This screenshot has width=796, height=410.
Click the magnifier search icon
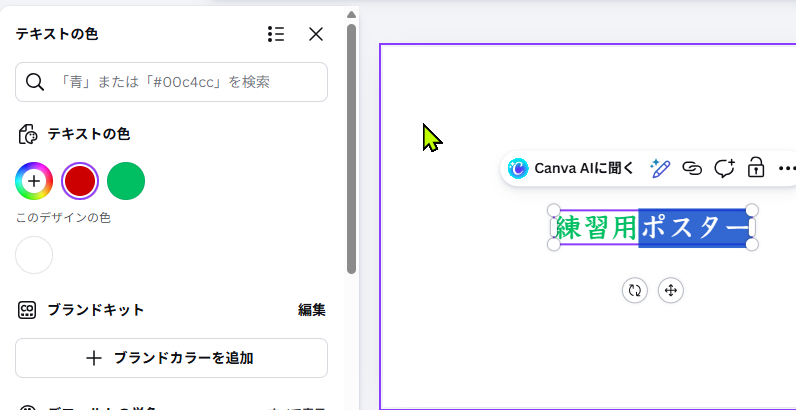tap(35, 82)
